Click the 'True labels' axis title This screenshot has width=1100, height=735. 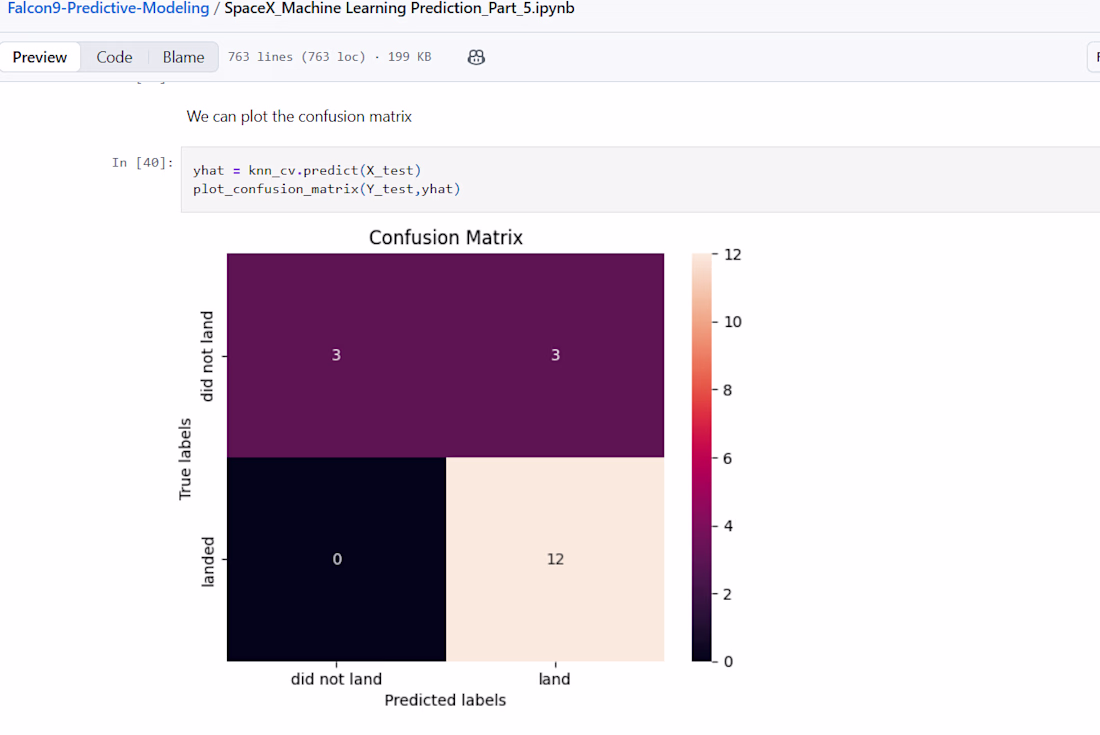[x=185, y=457]
